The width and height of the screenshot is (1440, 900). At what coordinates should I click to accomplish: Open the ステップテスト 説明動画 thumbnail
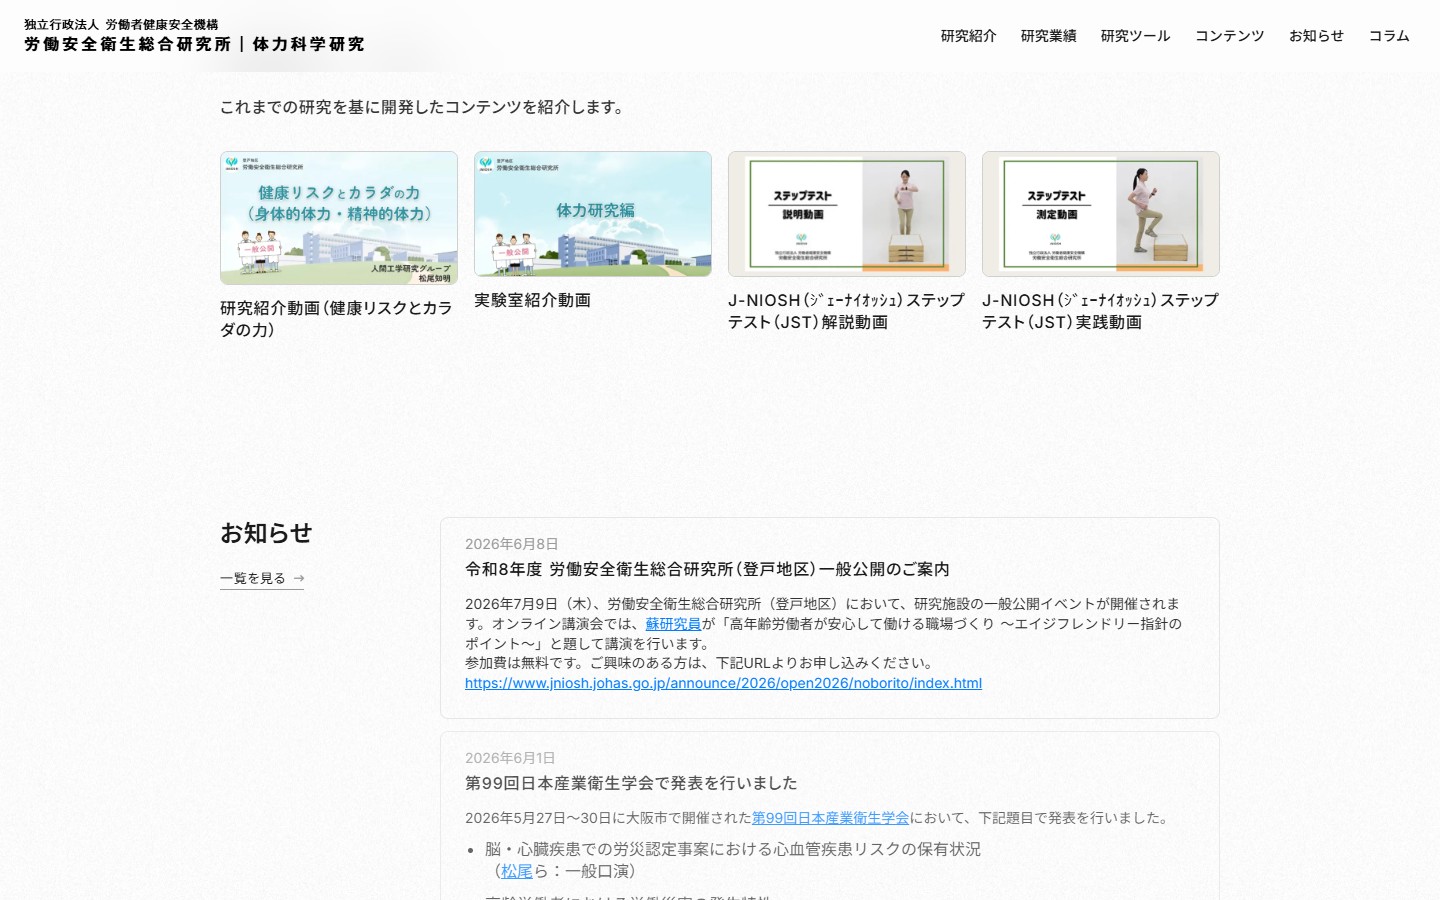[847, 214]
